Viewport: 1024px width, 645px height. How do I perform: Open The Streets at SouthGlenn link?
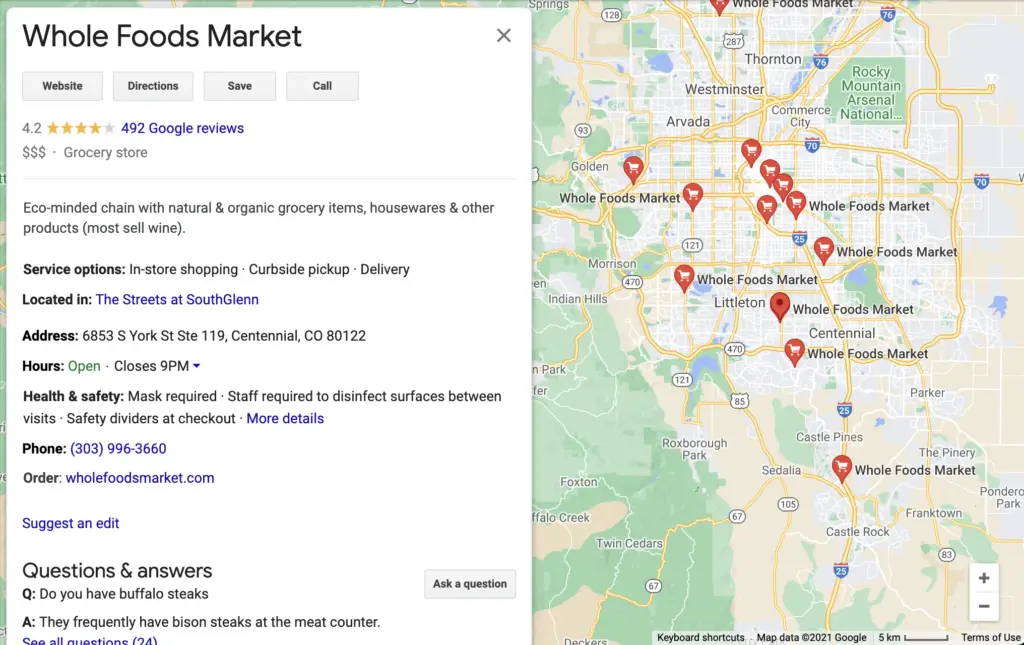pos(177,300)
